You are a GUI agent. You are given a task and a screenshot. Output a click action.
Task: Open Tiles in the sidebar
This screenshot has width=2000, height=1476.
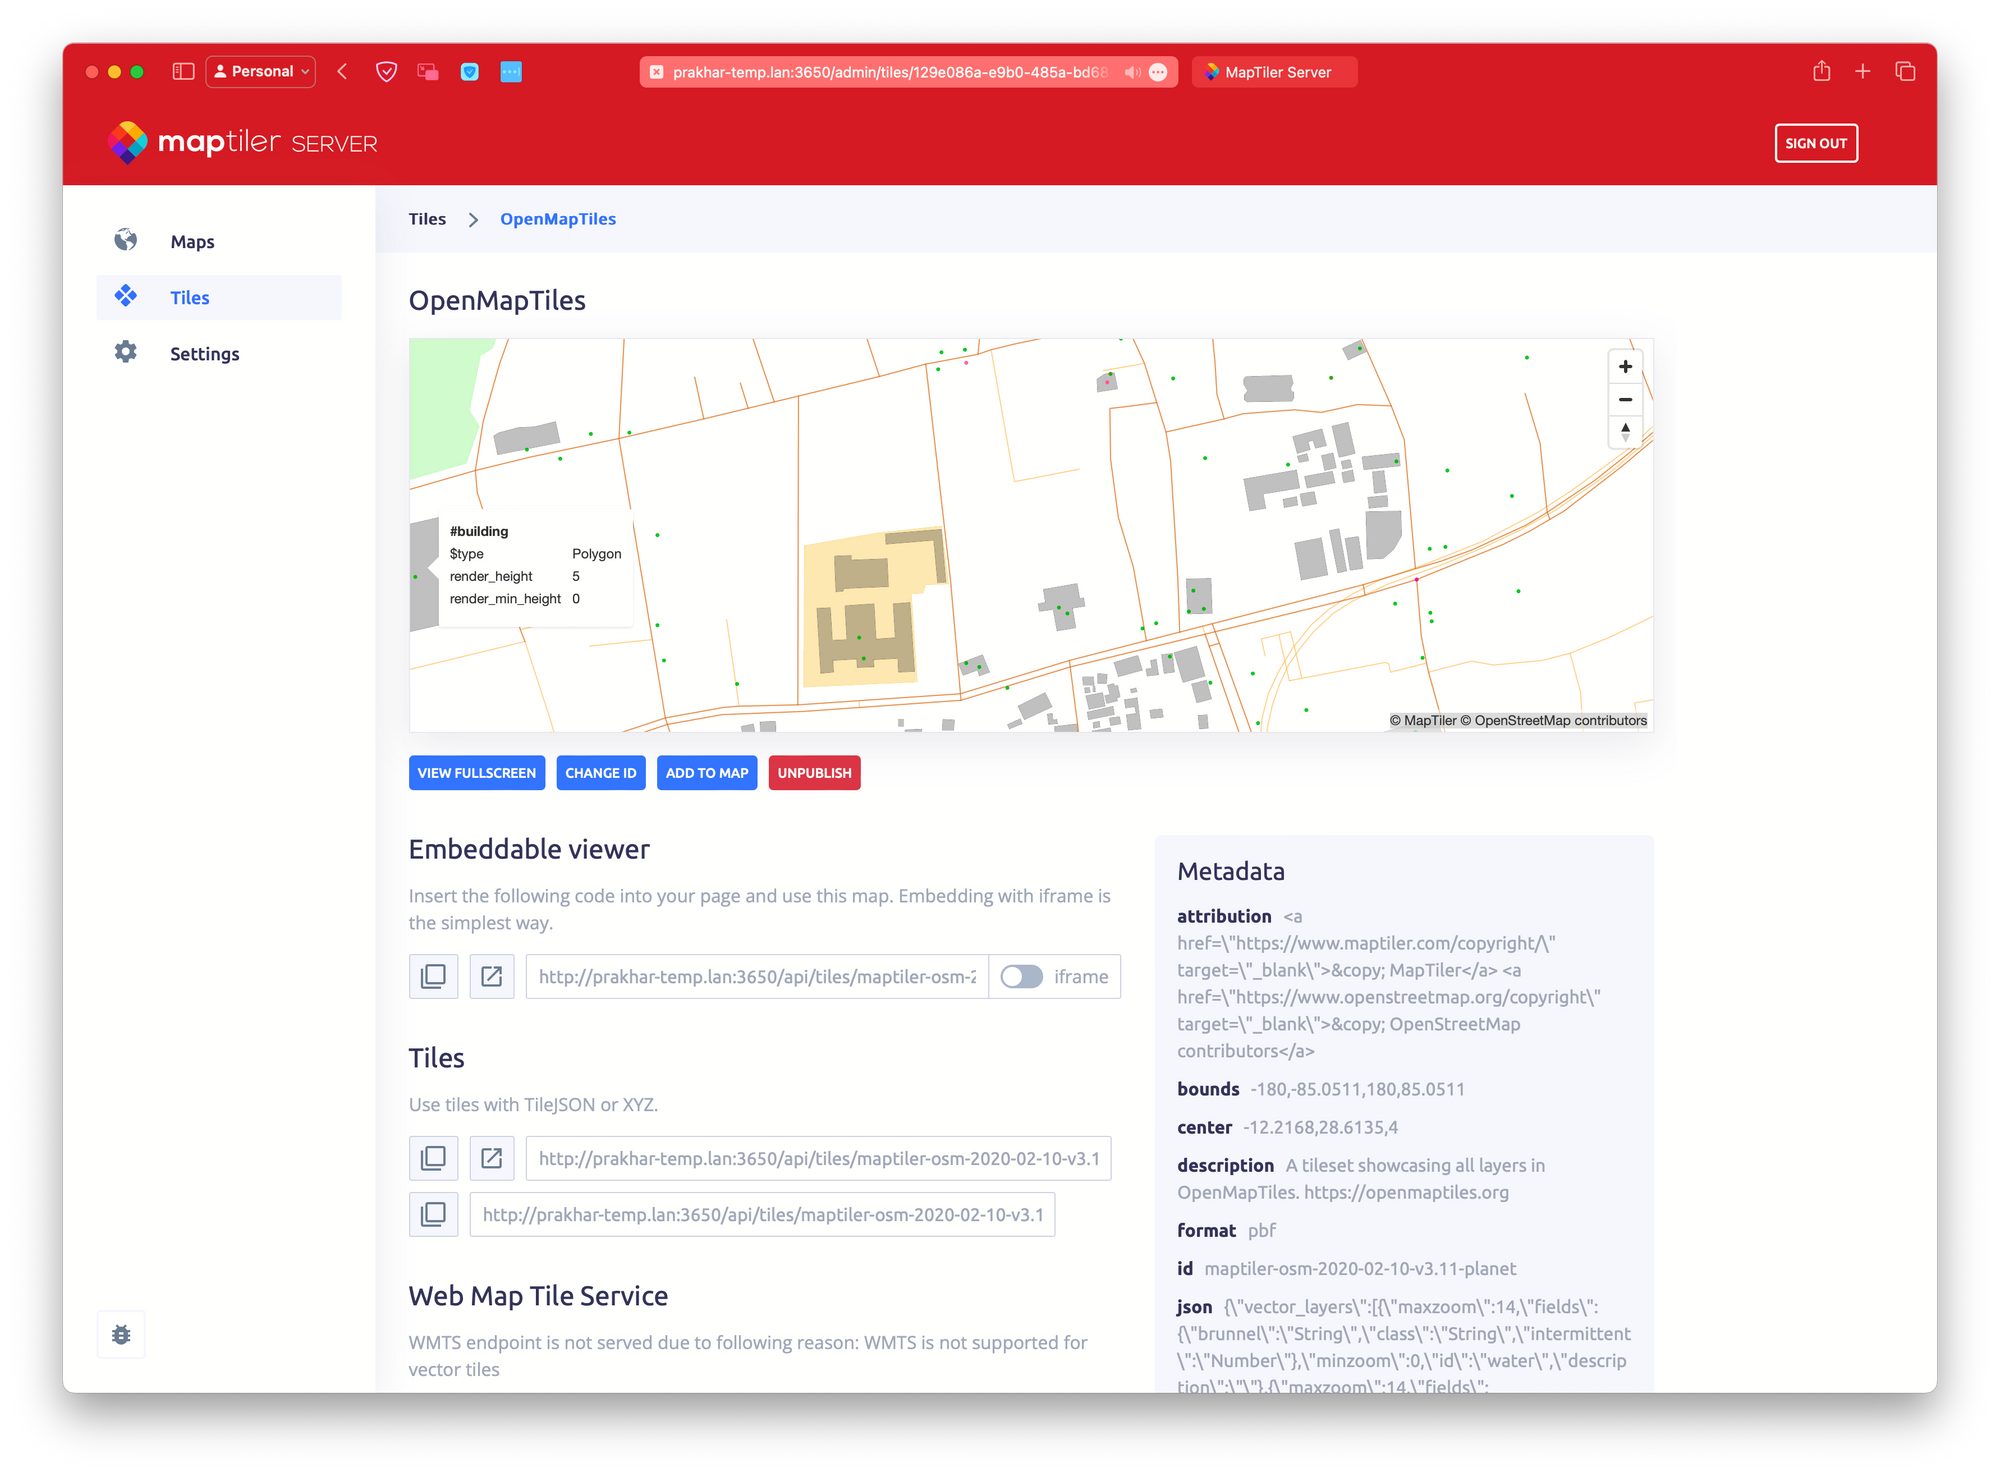[x=219, y=297]
